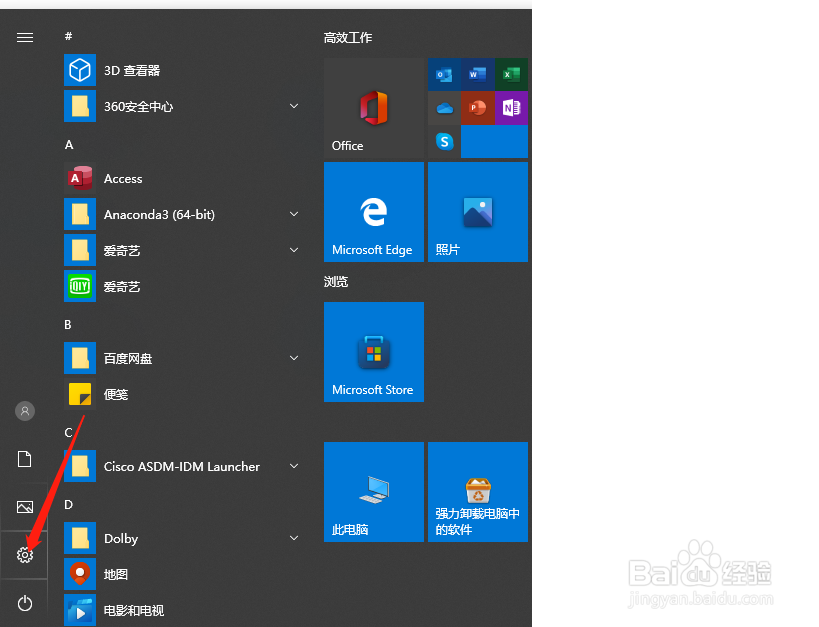Launch Access app icon
This screenshot has height=627, width=819.
coord(80,178)
